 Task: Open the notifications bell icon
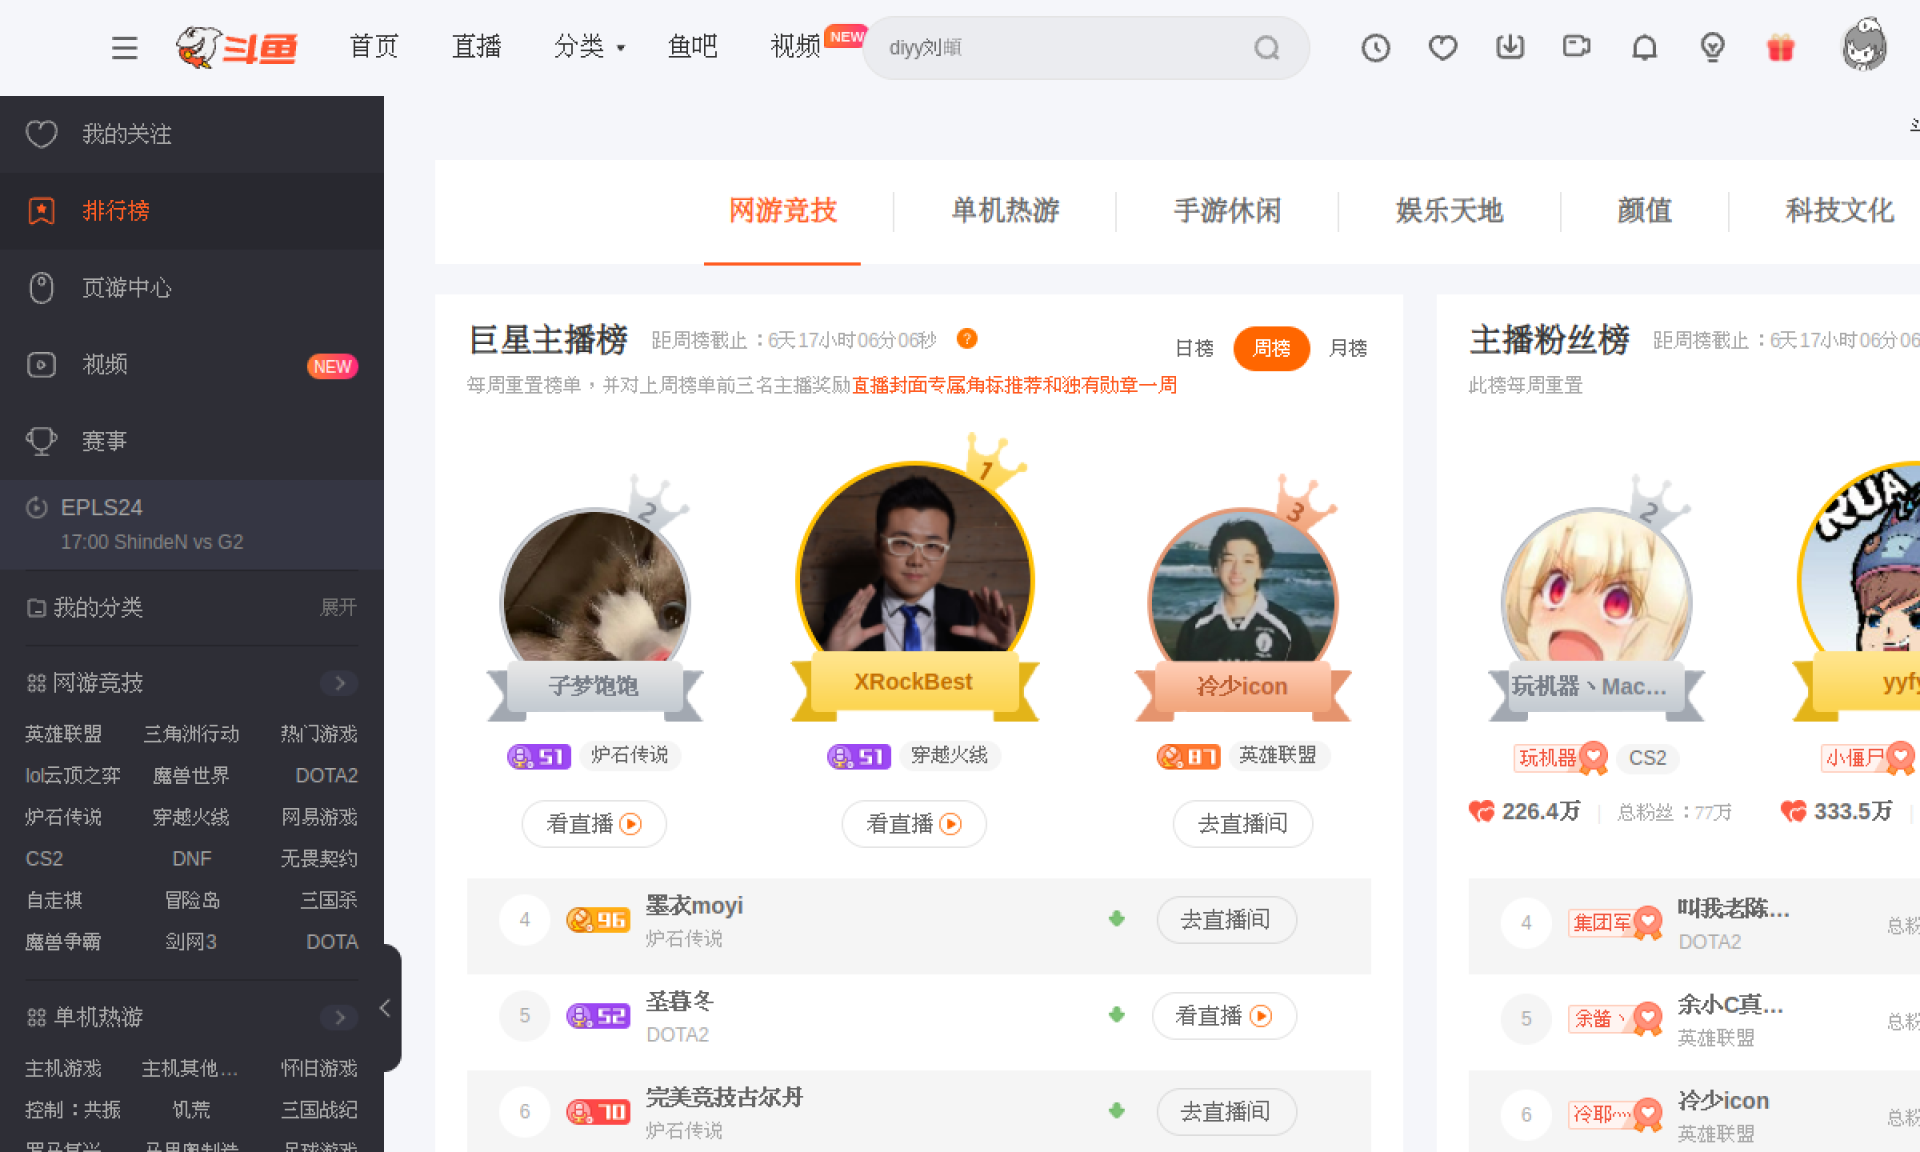1644,47
